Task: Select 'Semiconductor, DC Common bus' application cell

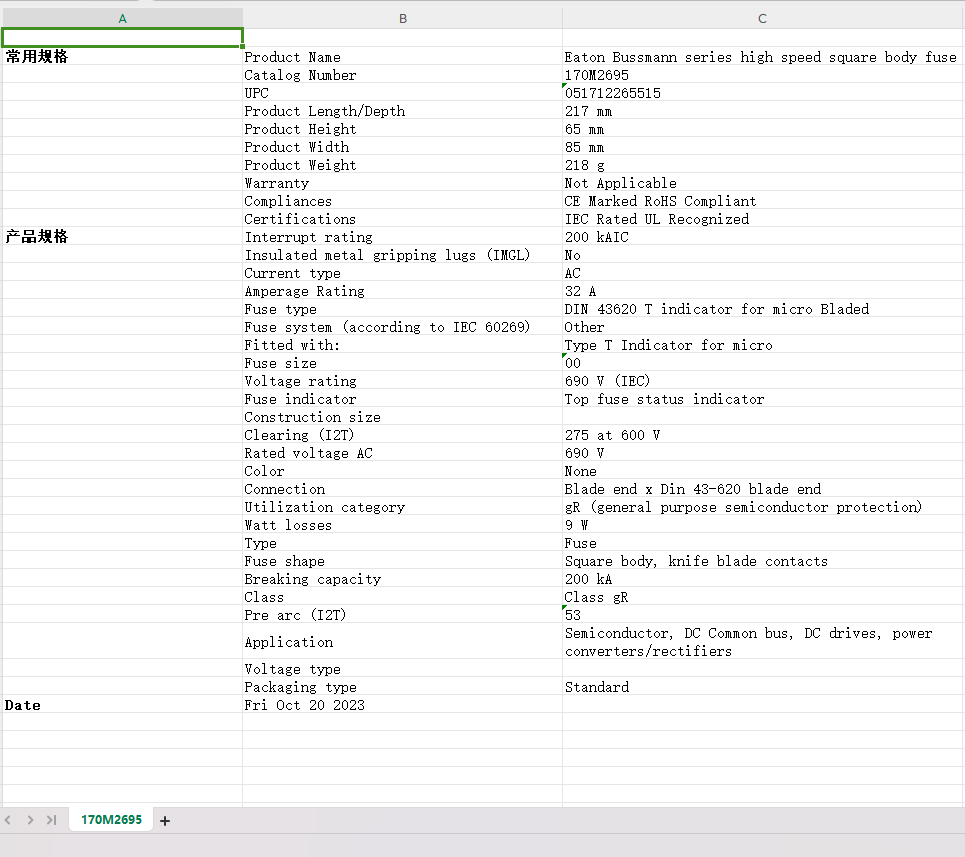Action: click(763, 642)
